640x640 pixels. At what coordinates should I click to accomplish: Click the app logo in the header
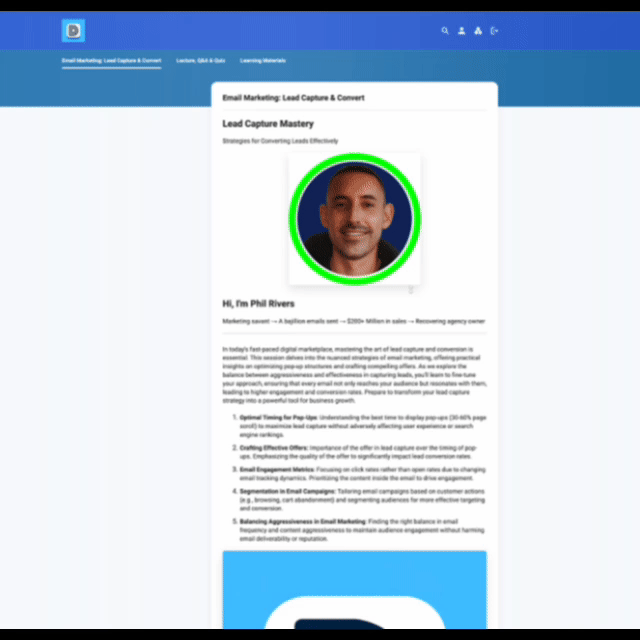tap(73, 31)
